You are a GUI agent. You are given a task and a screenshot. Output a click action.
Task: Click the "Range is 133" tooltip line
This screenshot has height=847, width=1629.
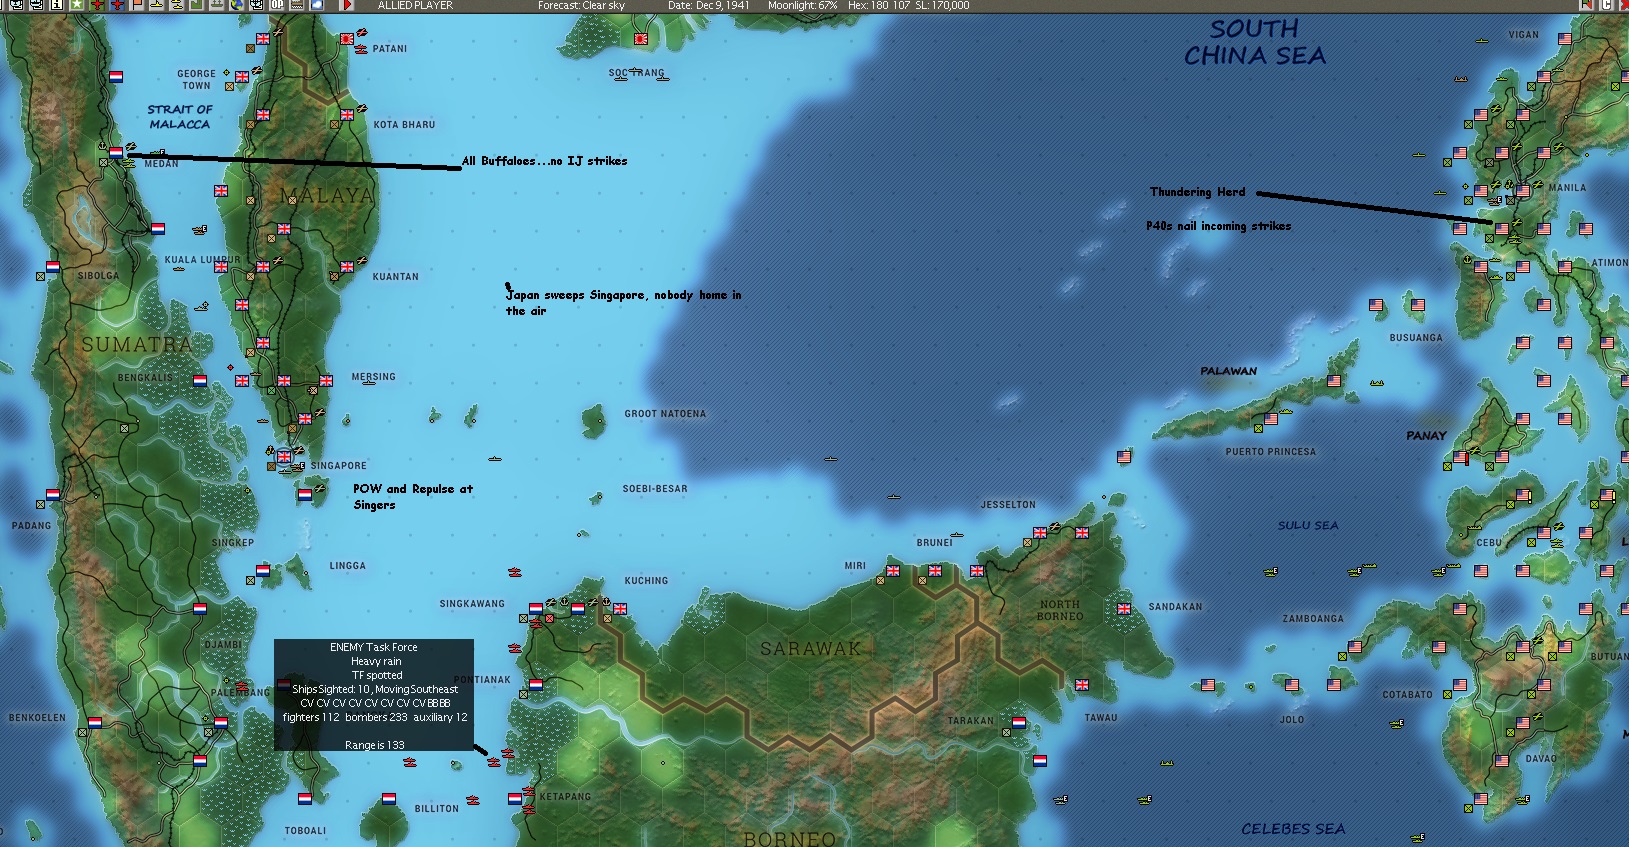coord(375,745)
